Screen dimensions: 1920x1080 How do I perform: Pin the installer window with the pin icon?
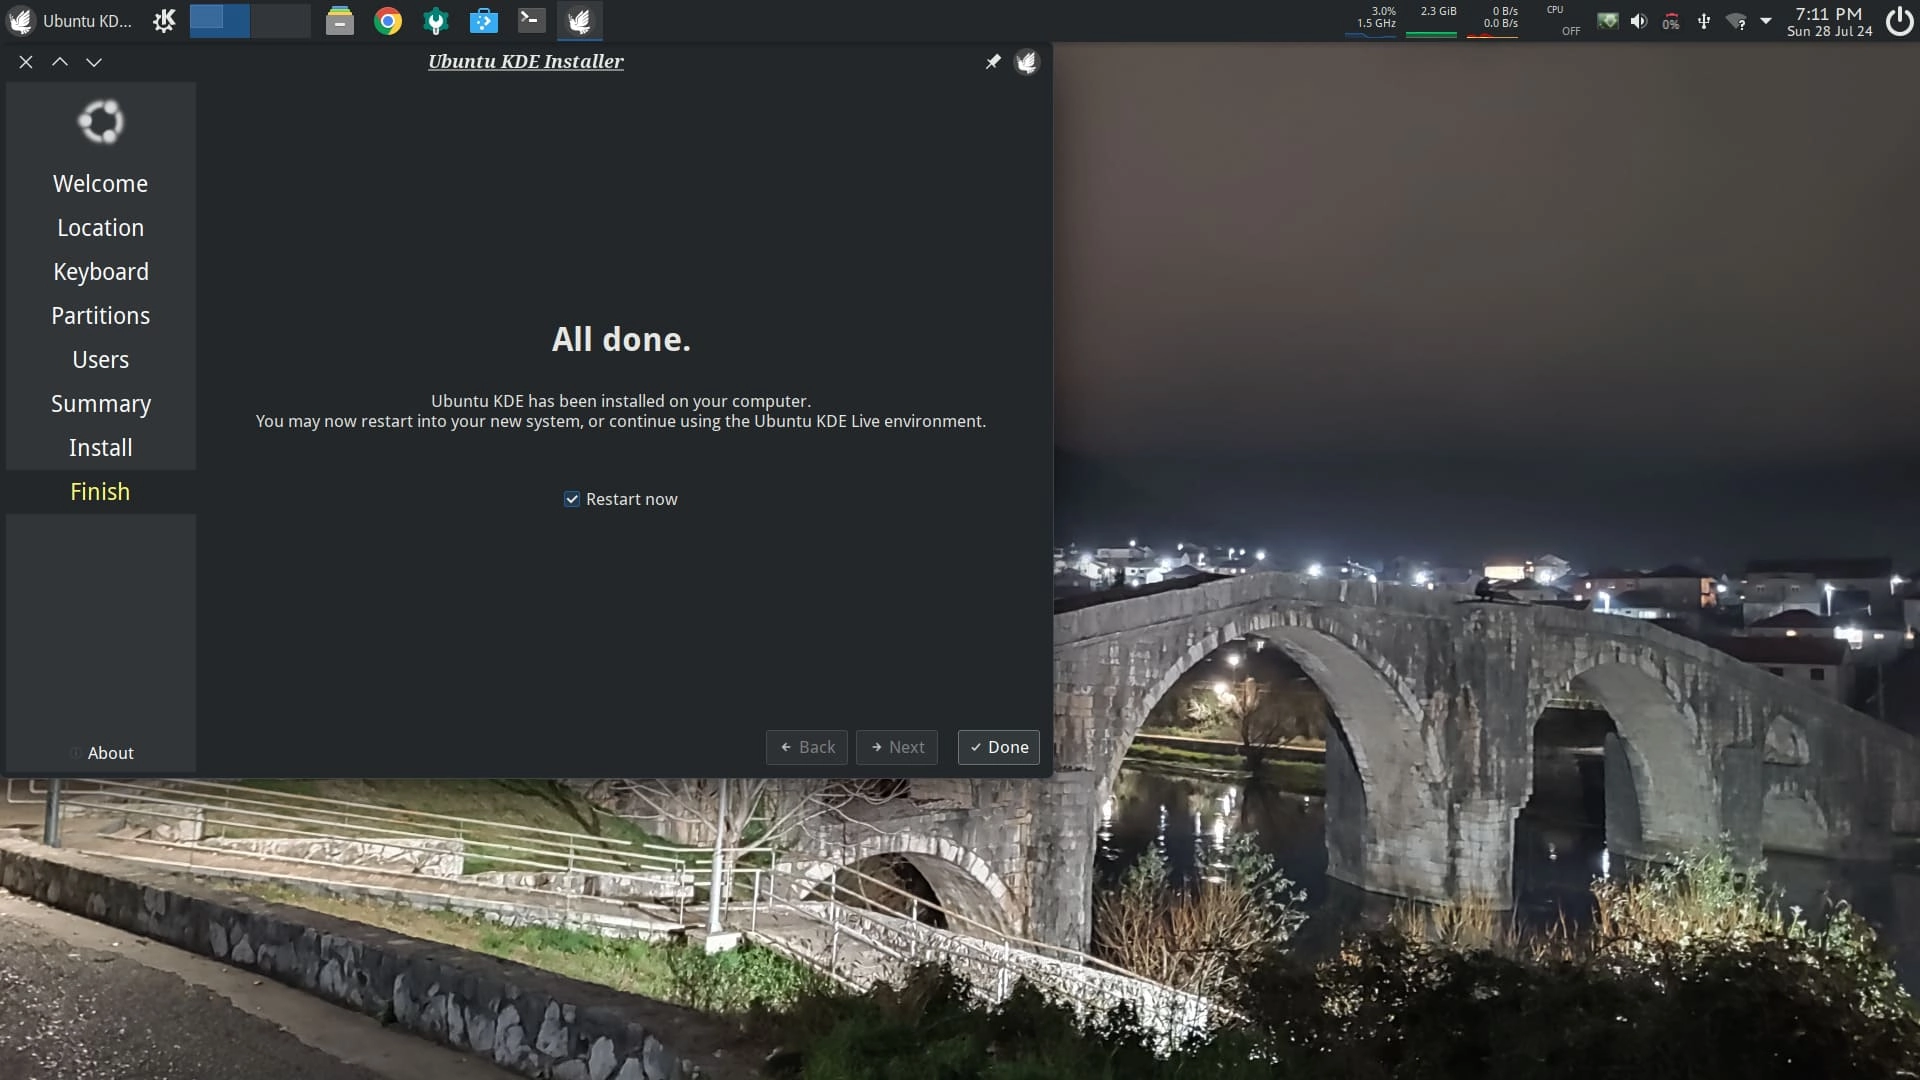(x=993, y=62)
